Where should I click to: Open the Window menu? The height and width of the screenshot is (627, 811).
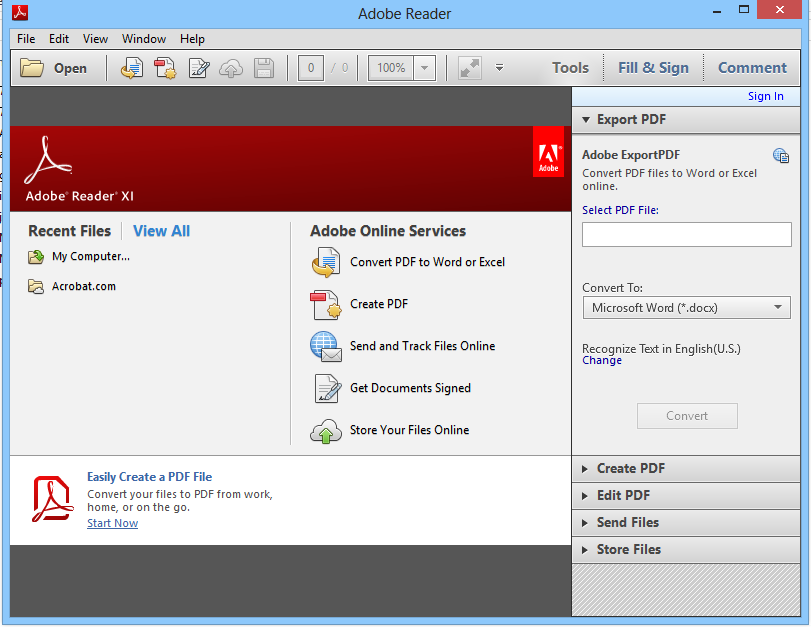point(144,39)
